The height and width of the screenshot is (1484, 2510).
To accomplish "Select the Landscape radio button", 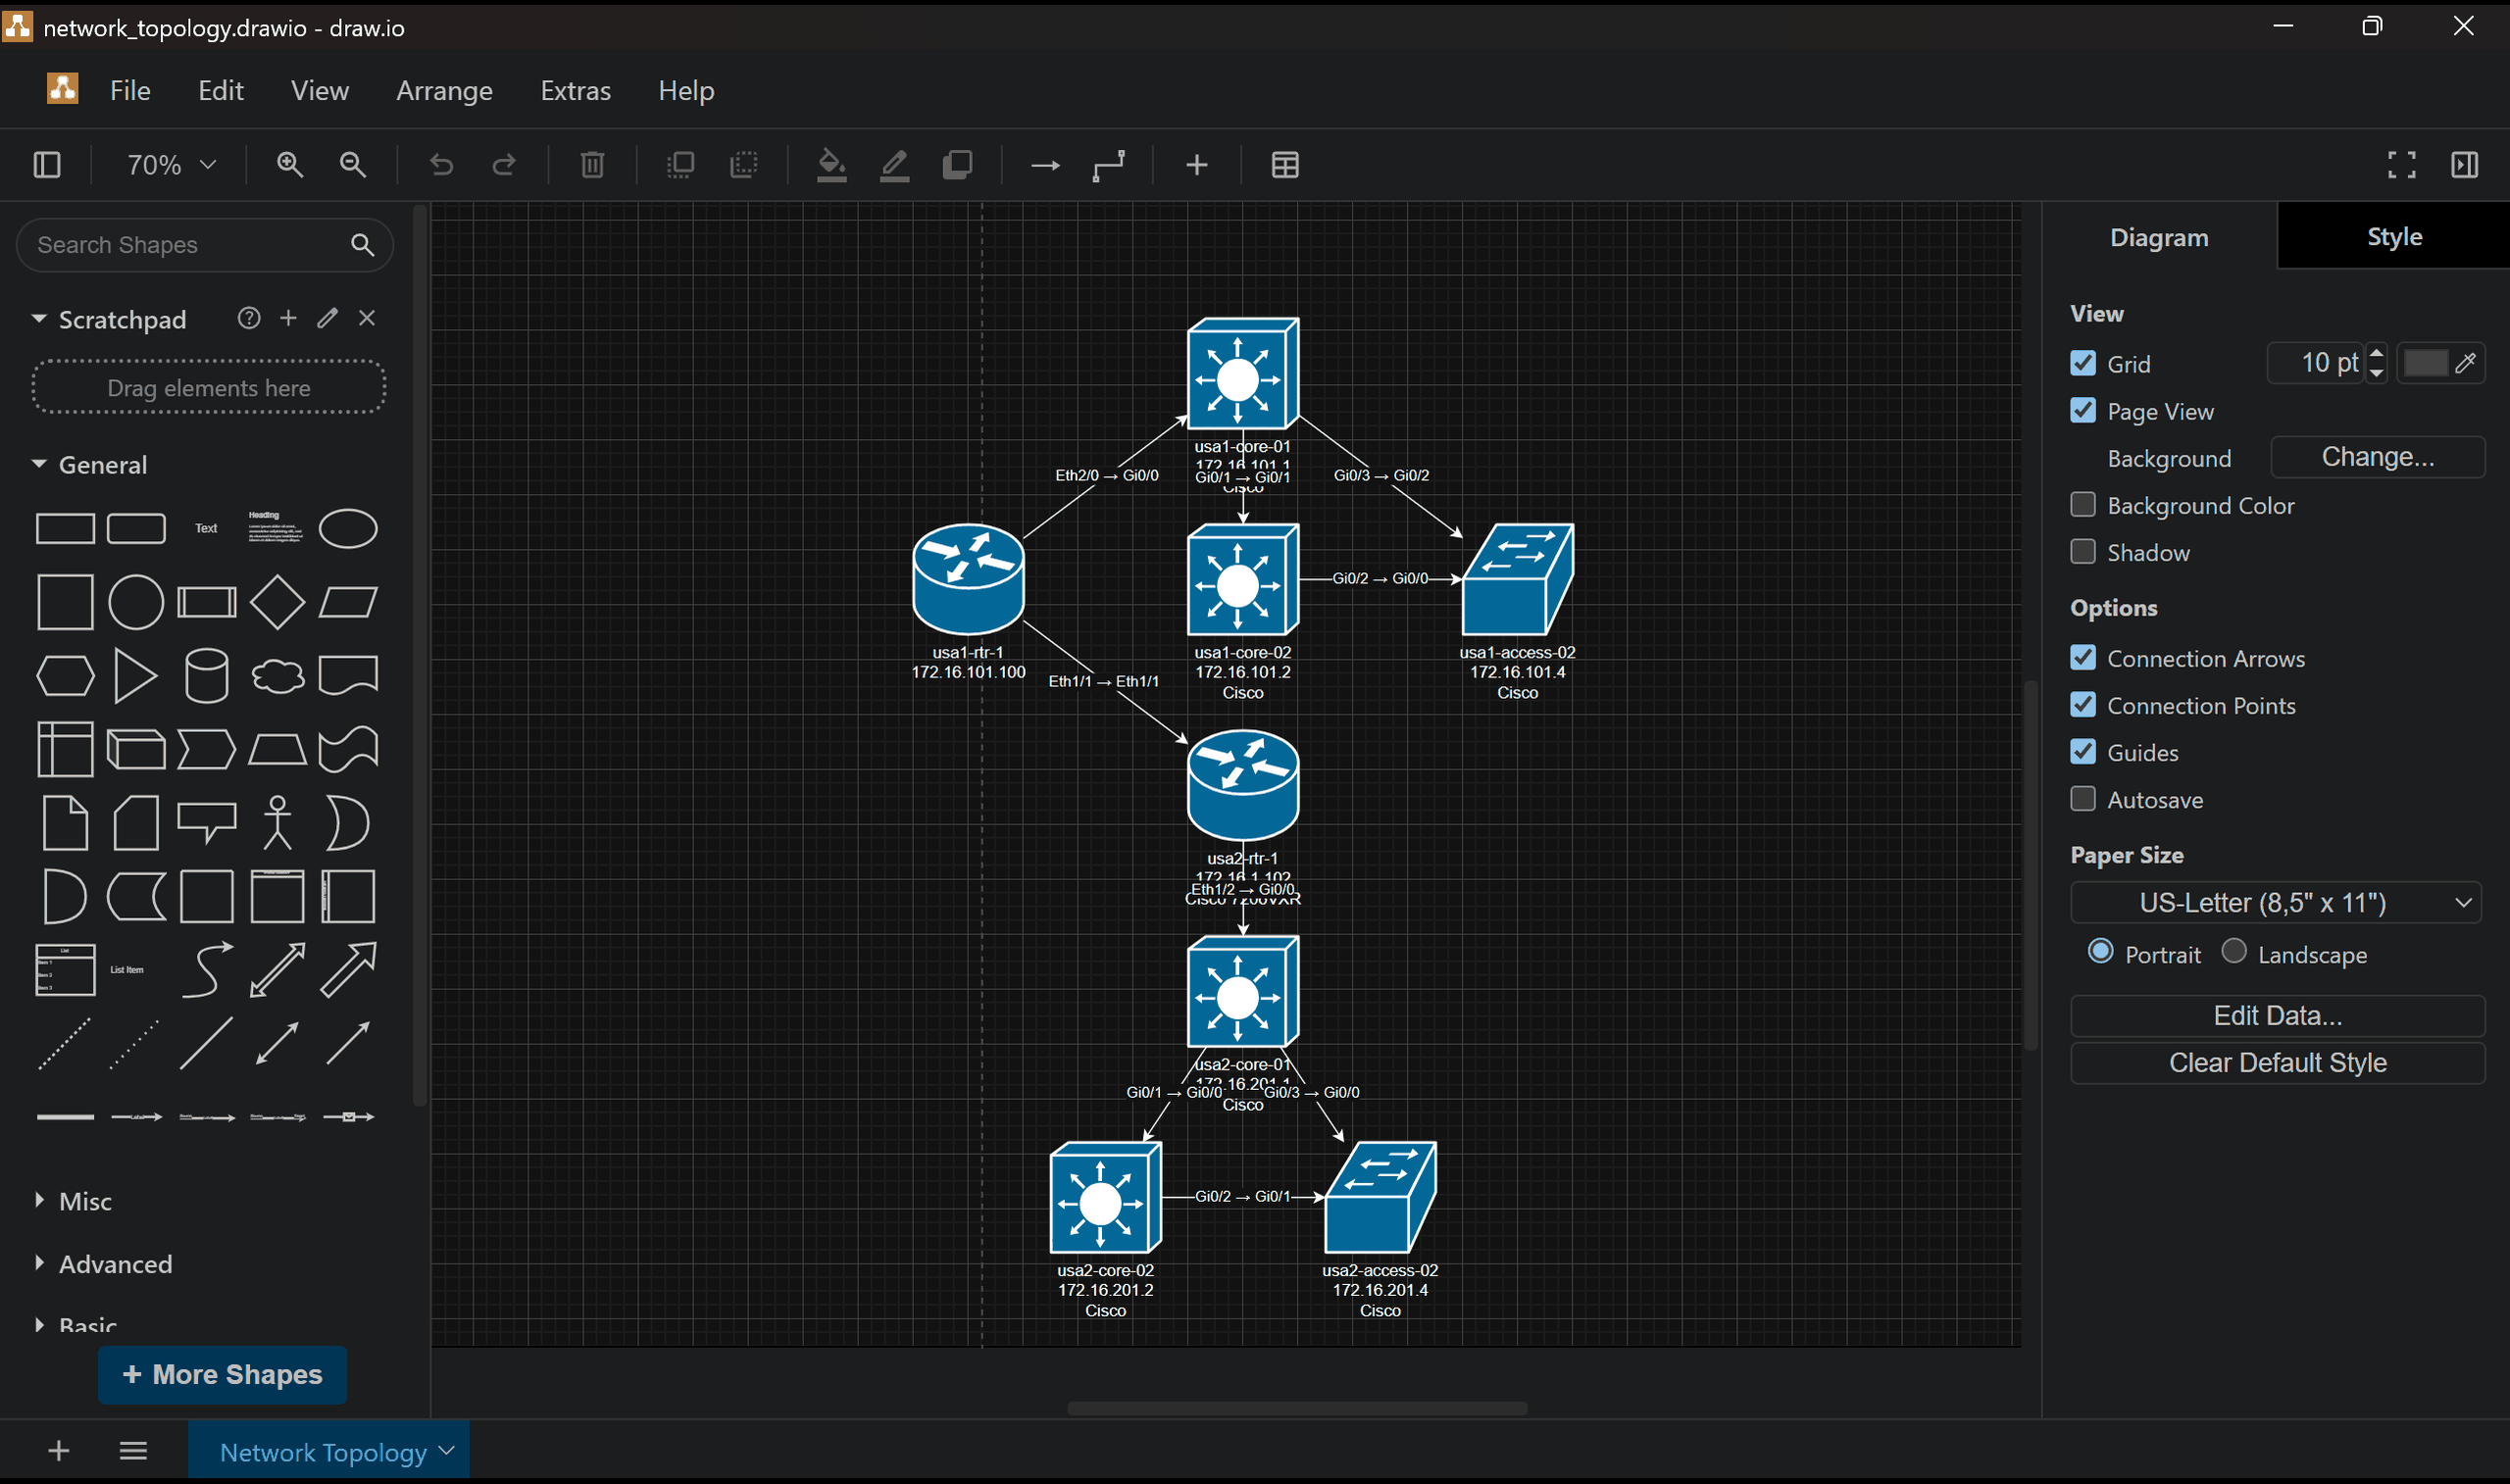I will point(2234,951).
